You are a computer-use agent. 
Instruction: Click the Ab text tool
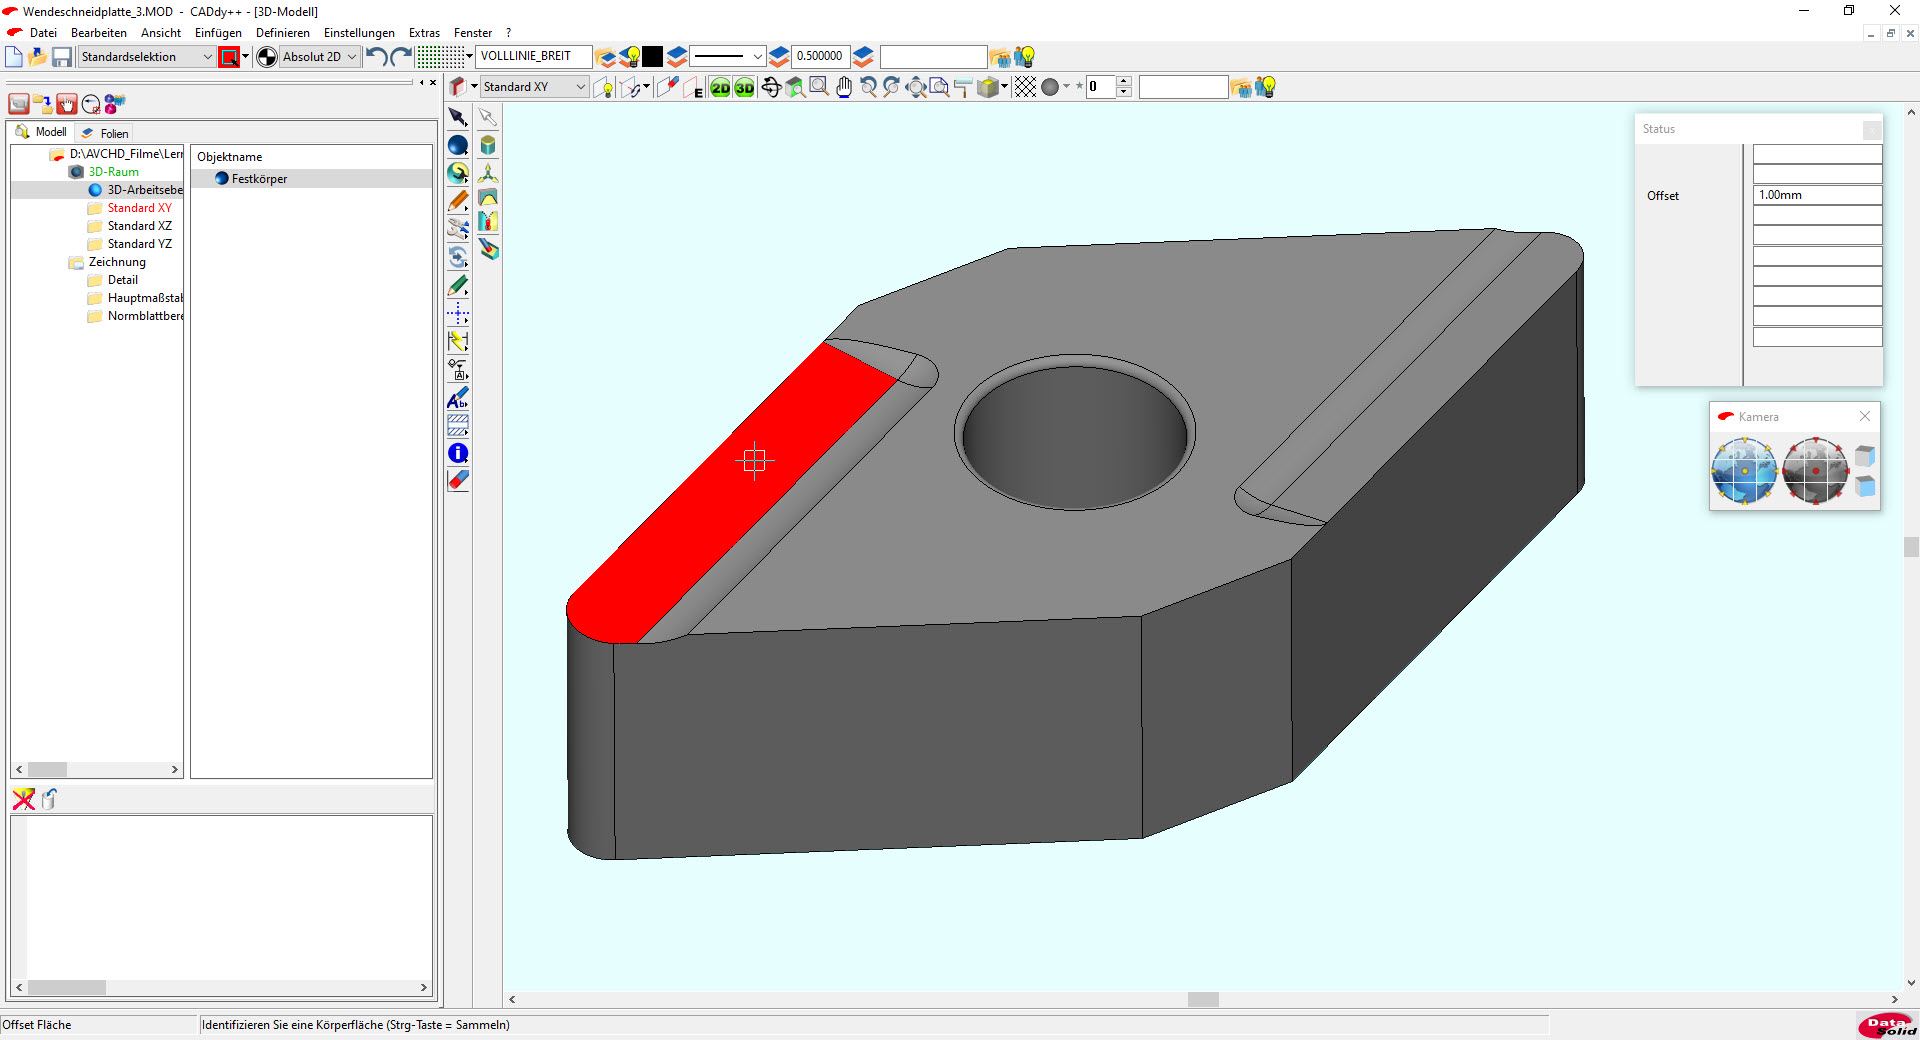tap(458, 398)
